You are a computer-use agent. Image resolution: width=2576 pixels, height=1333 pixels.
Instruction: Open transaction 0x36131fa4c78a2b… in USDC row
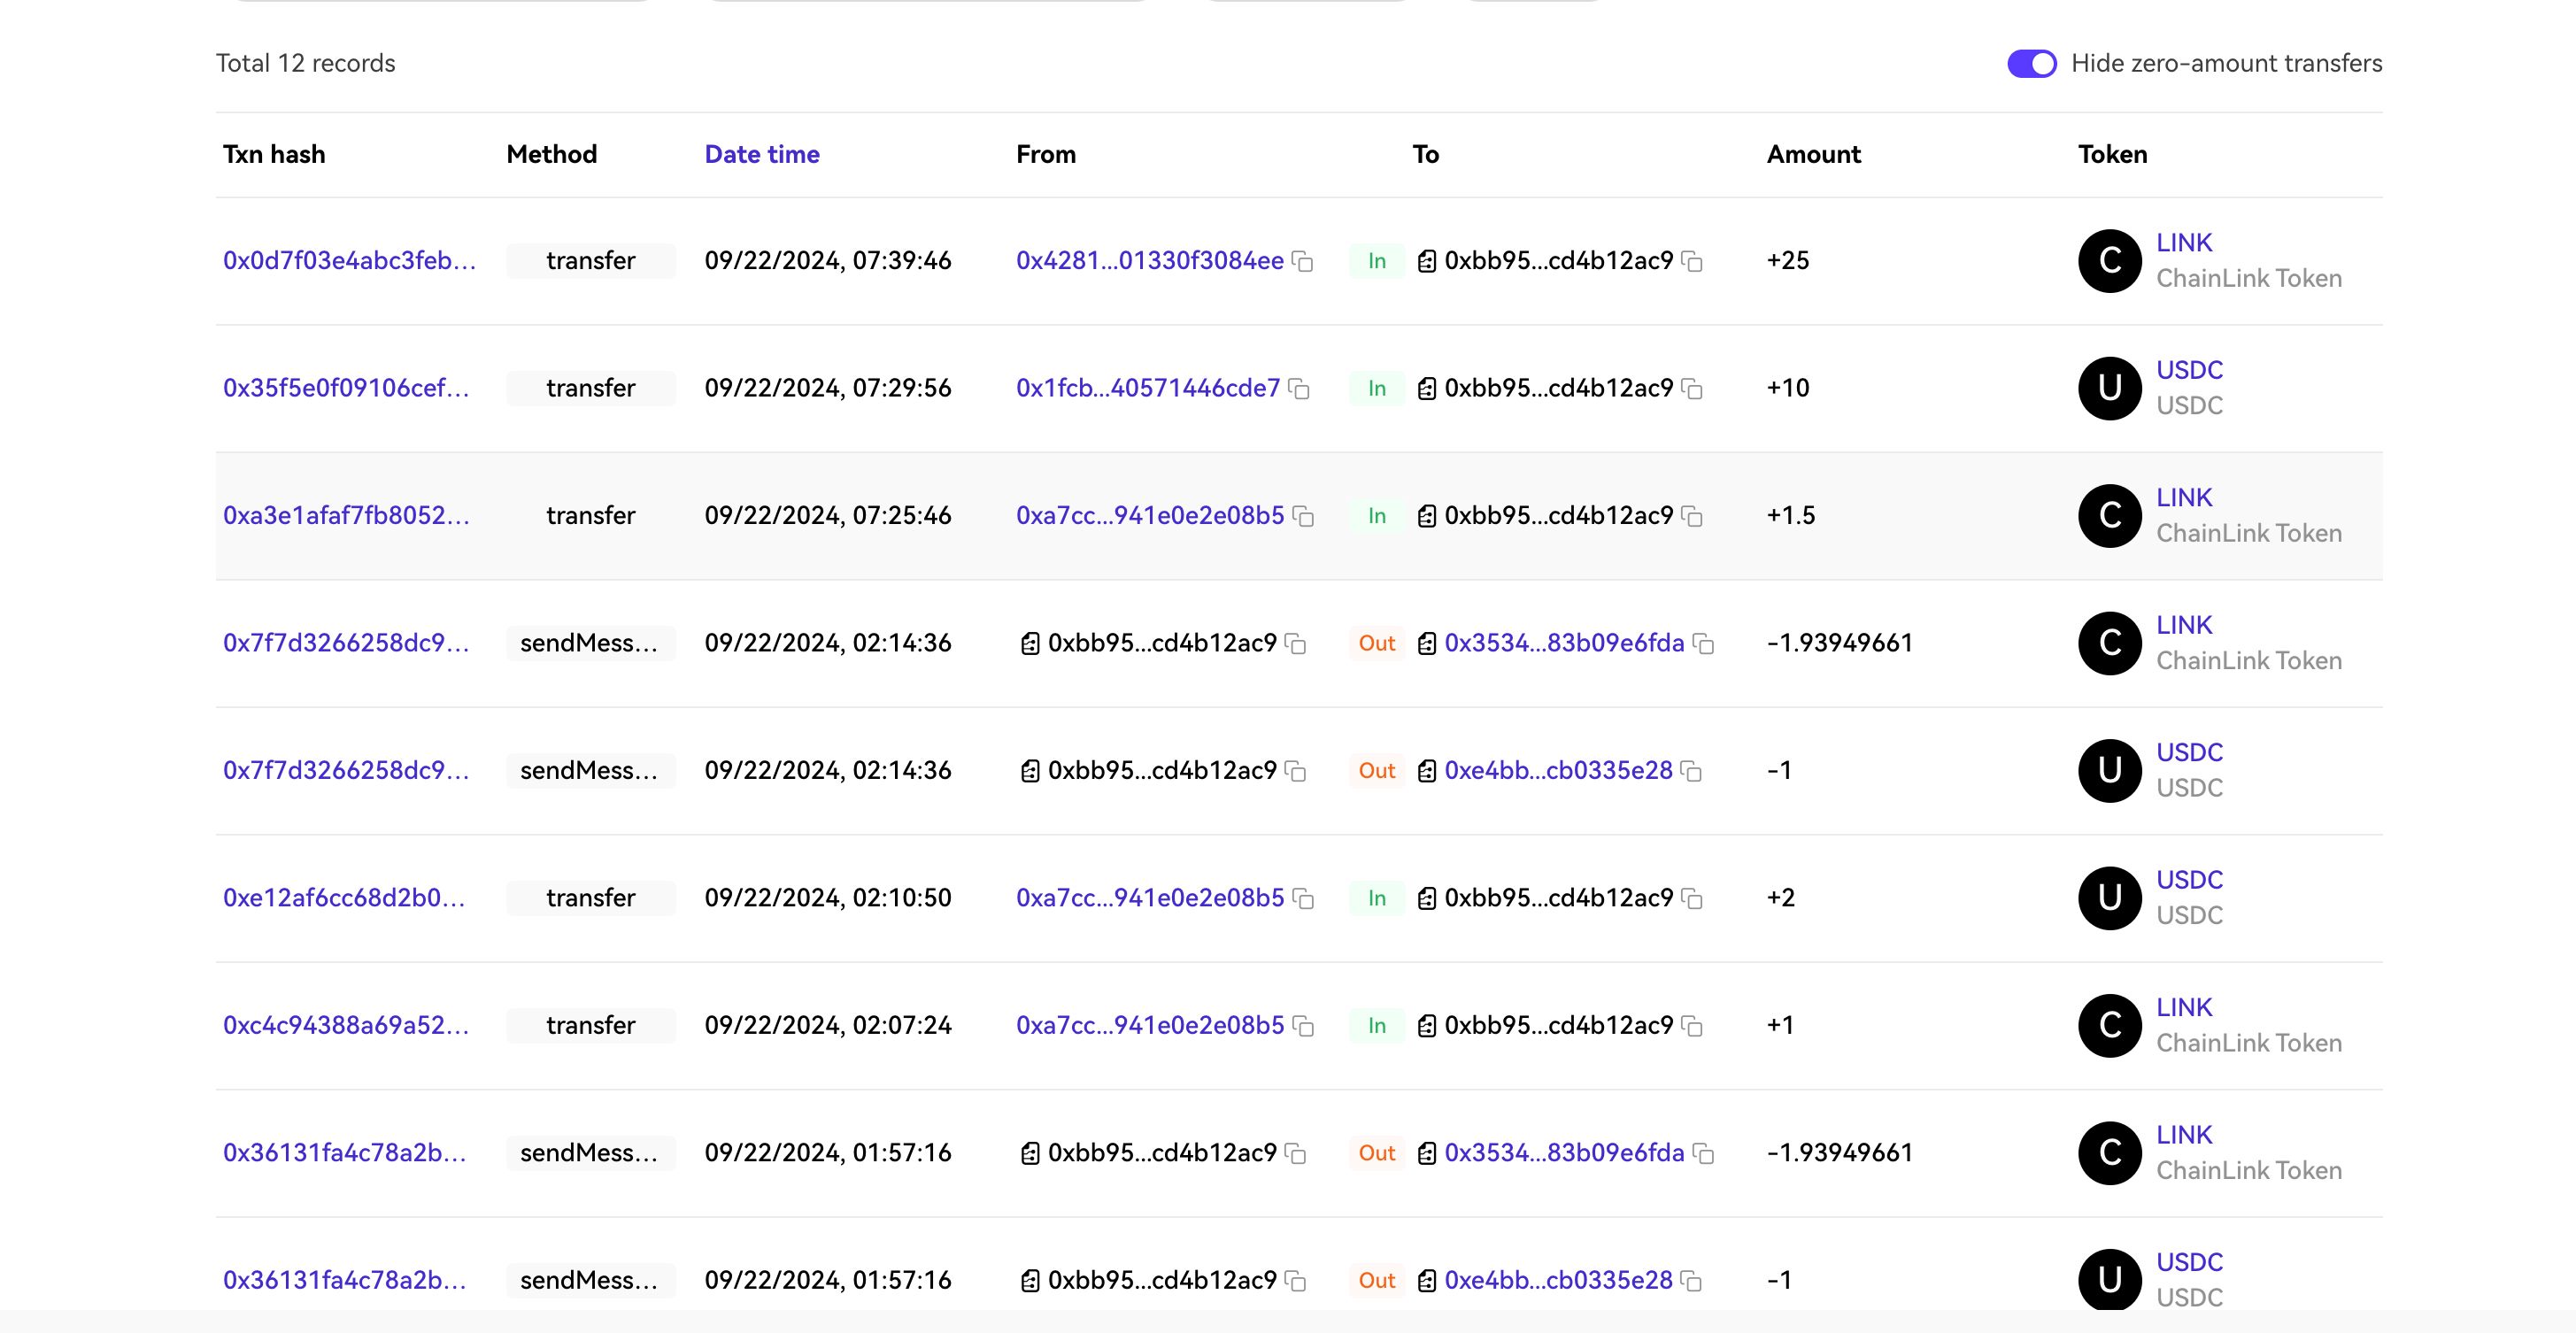[345, 1280]
